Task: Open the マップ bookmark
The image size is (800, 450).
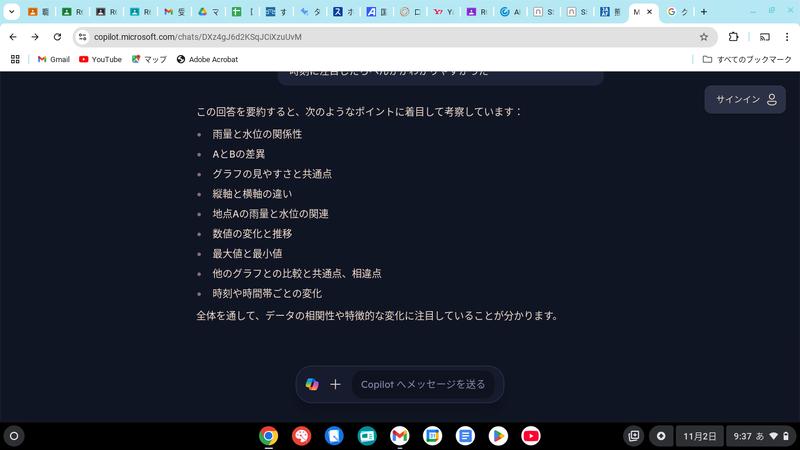Action: point(149,59)
